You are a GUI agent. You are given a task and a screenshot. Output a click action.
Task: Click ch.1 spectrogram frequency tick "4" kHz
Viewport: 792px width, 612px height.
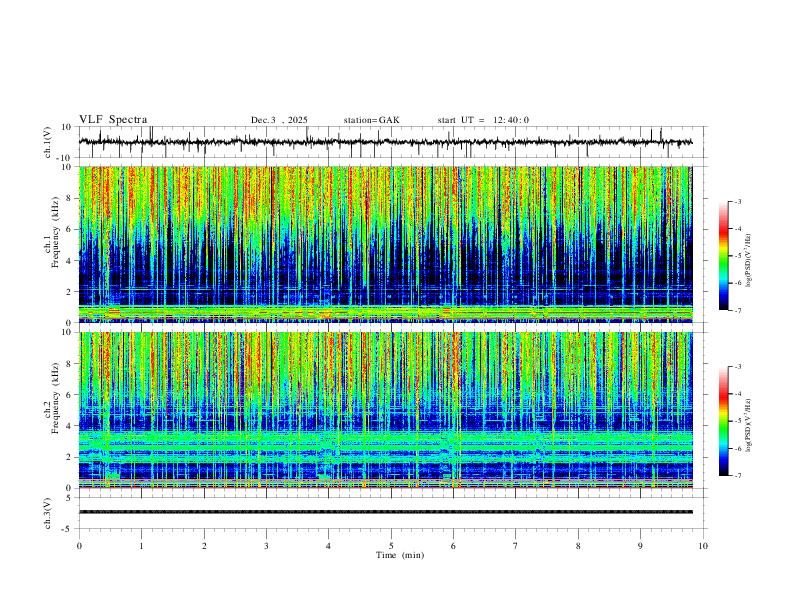(69, 261)
